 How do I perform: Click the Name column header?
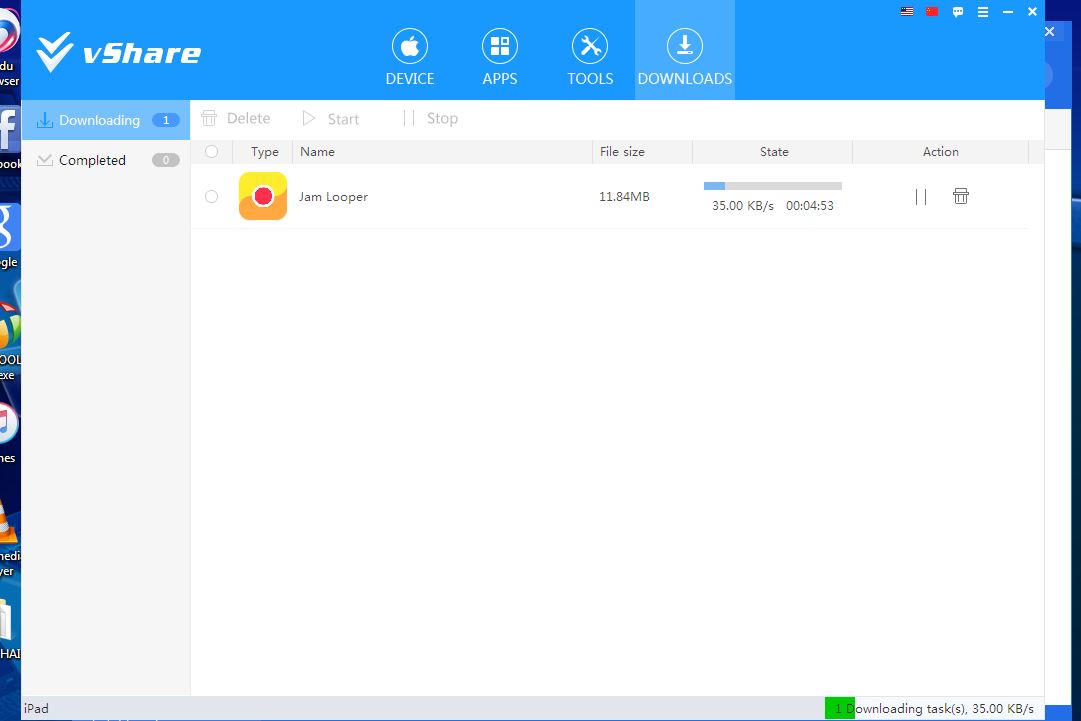(x=443, y=152)
